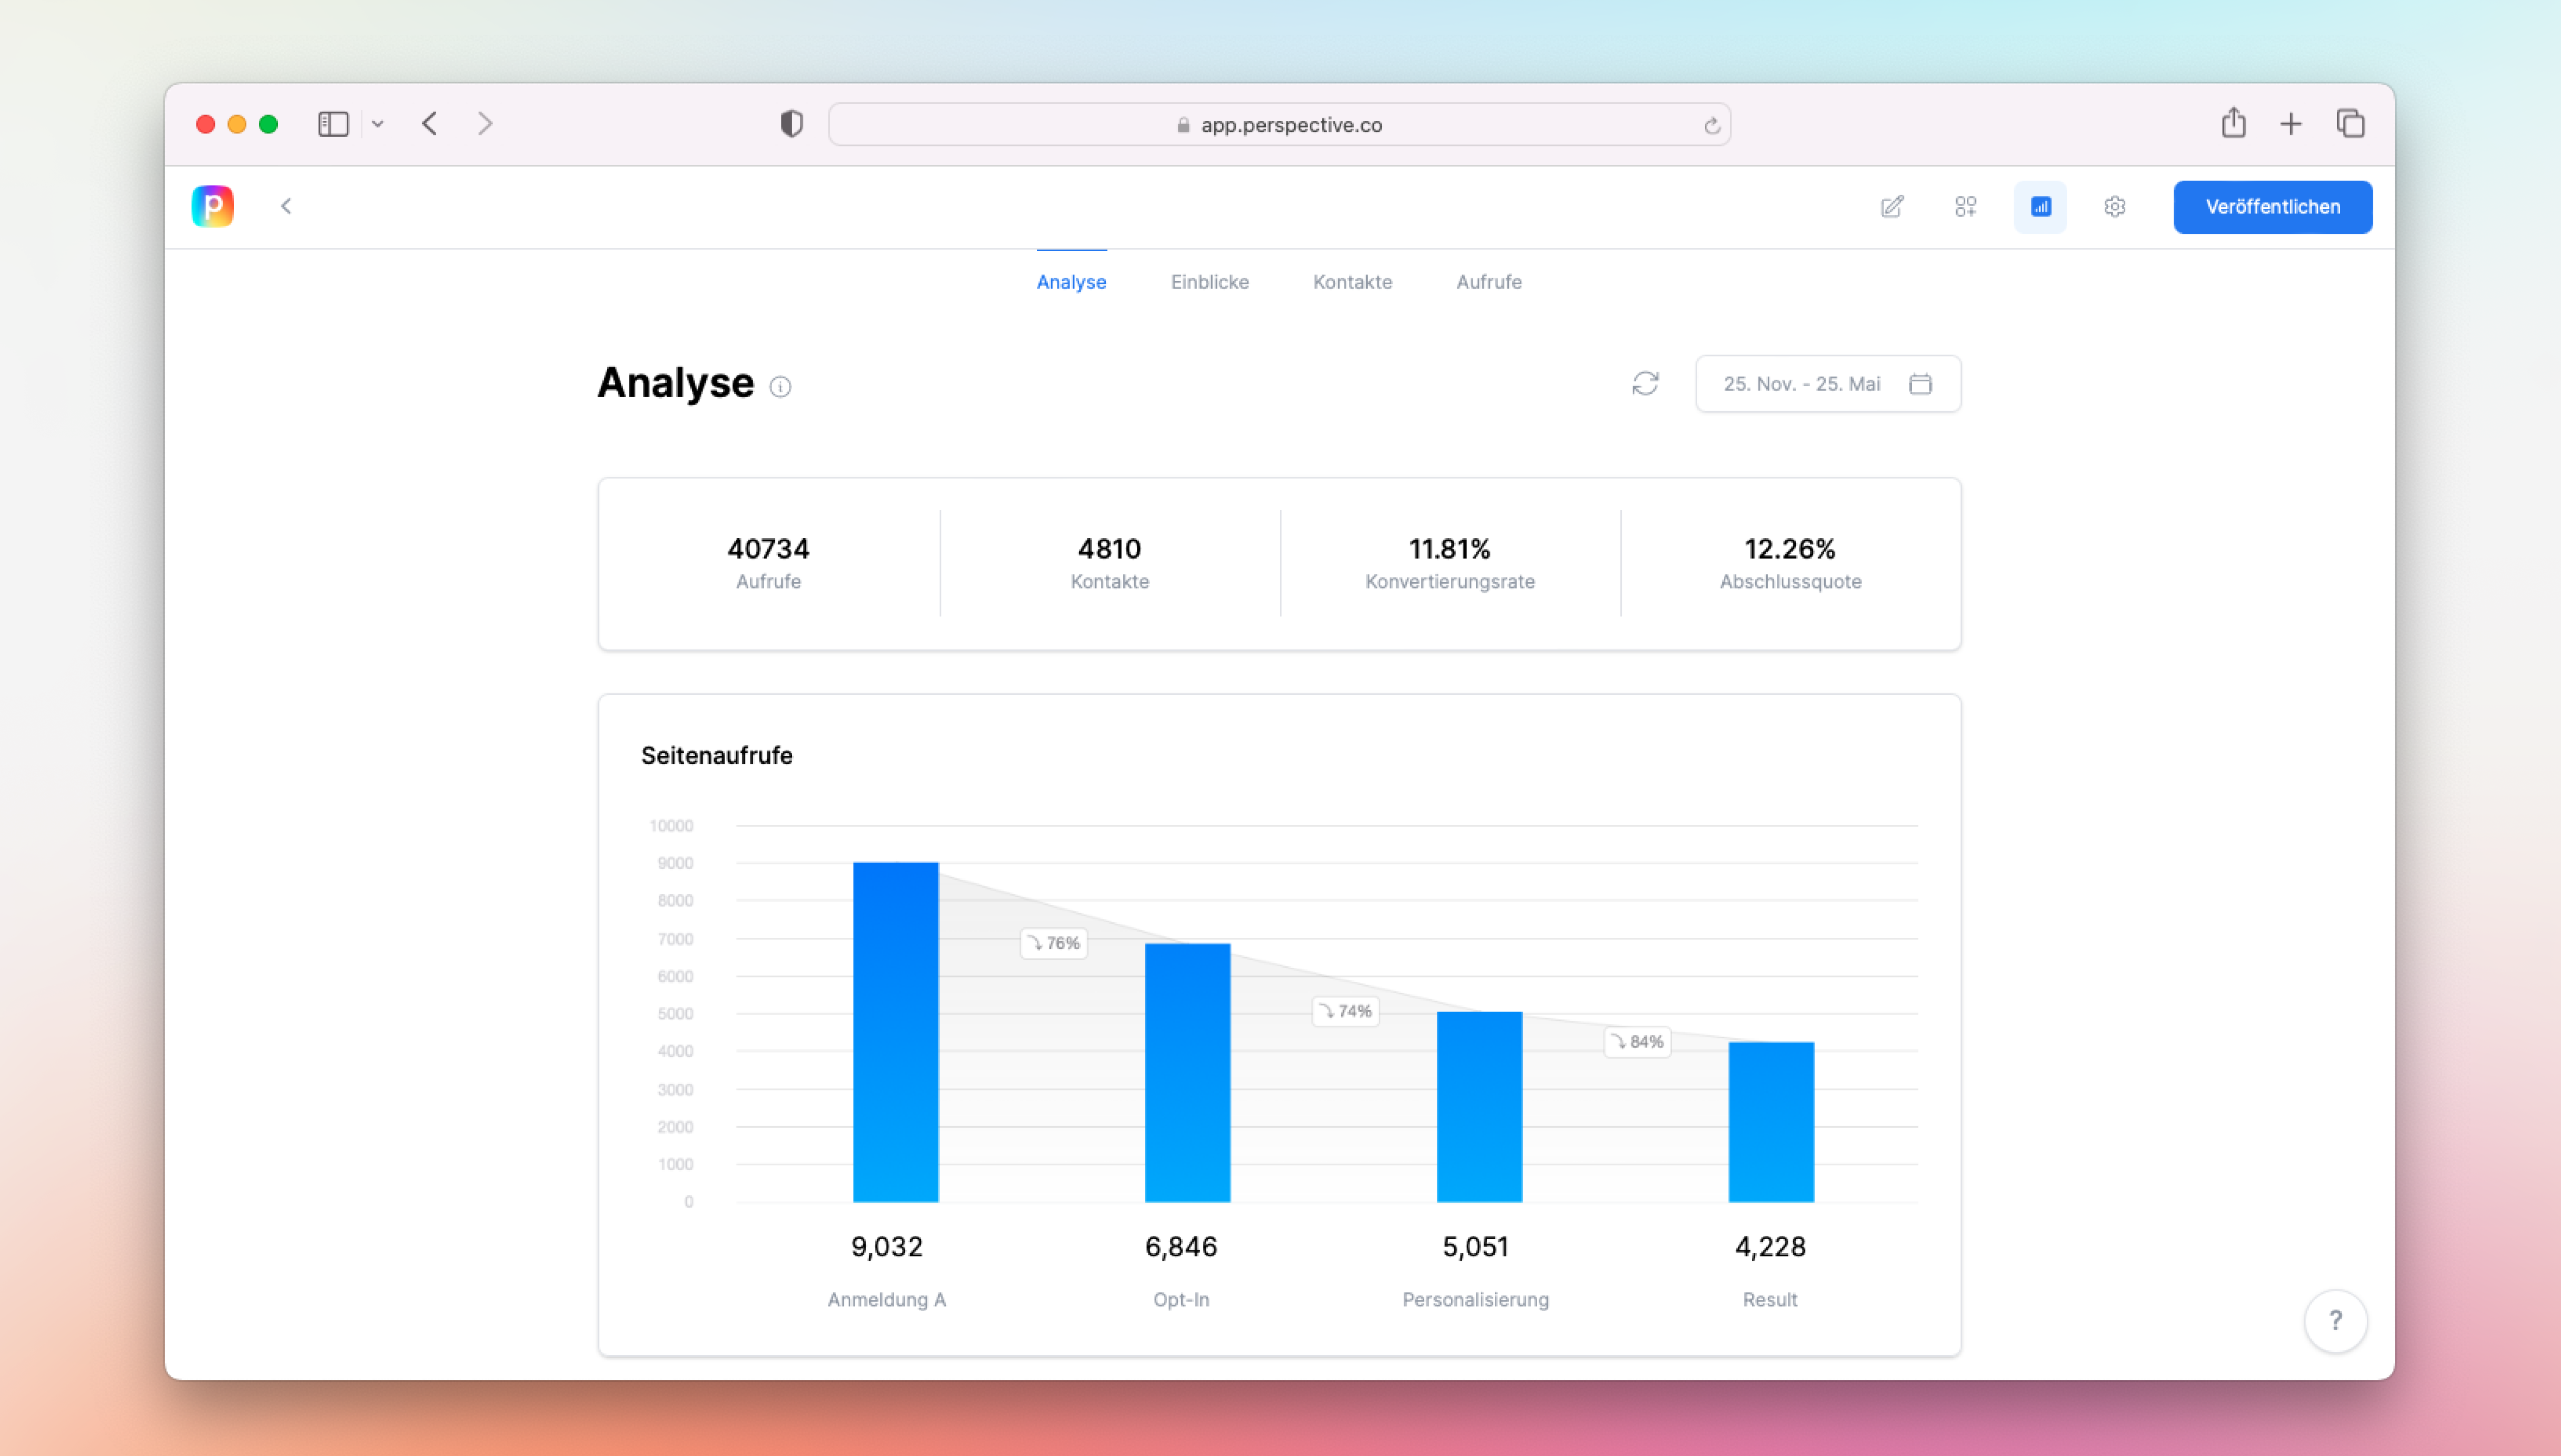The image size is (2561, 1456).
Task: Navigate back using the app's back arrow
Action: click(x=287, y=206)
